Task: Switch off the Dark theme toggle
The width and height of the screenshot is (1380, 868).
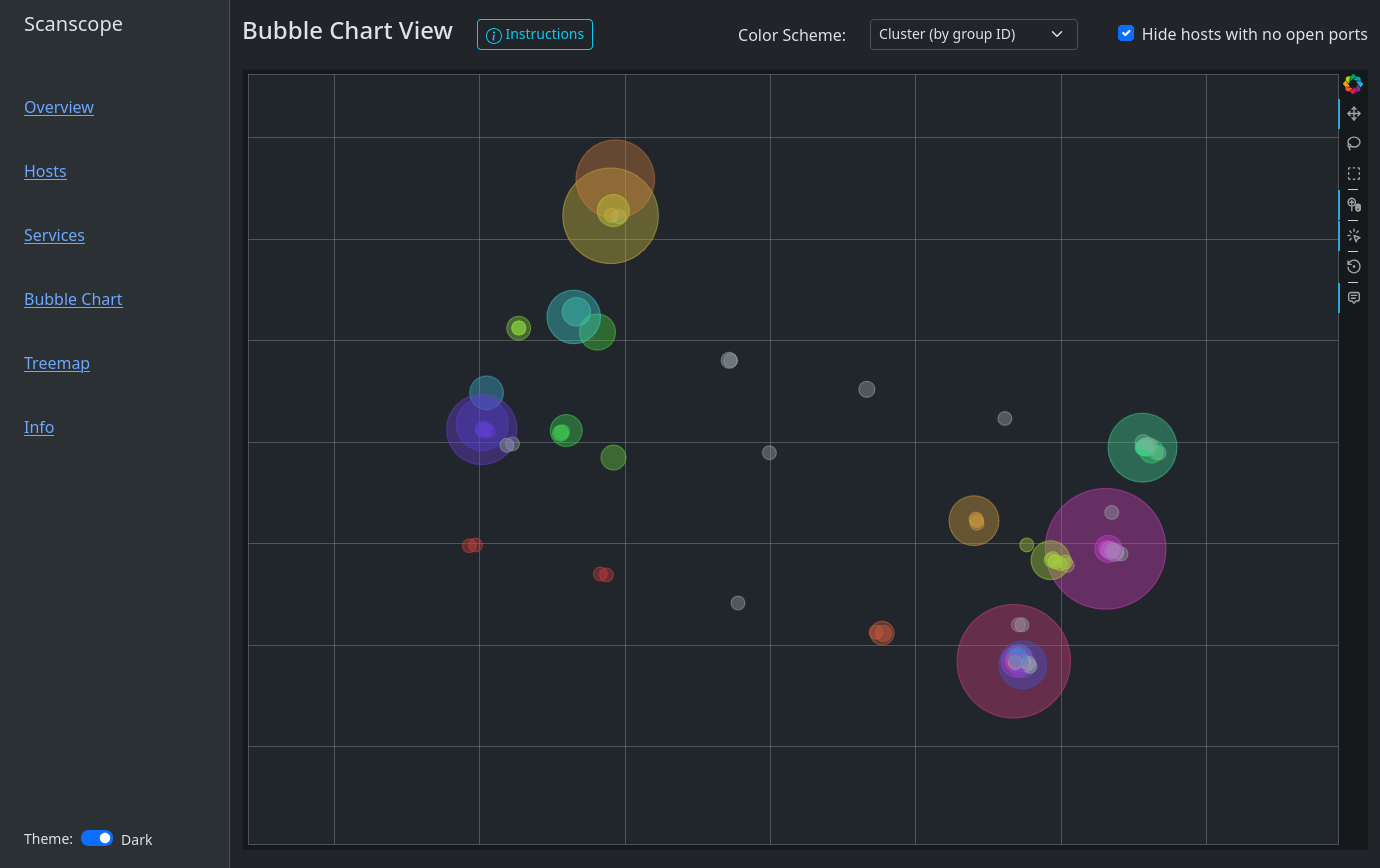Action: pos(97,838)
